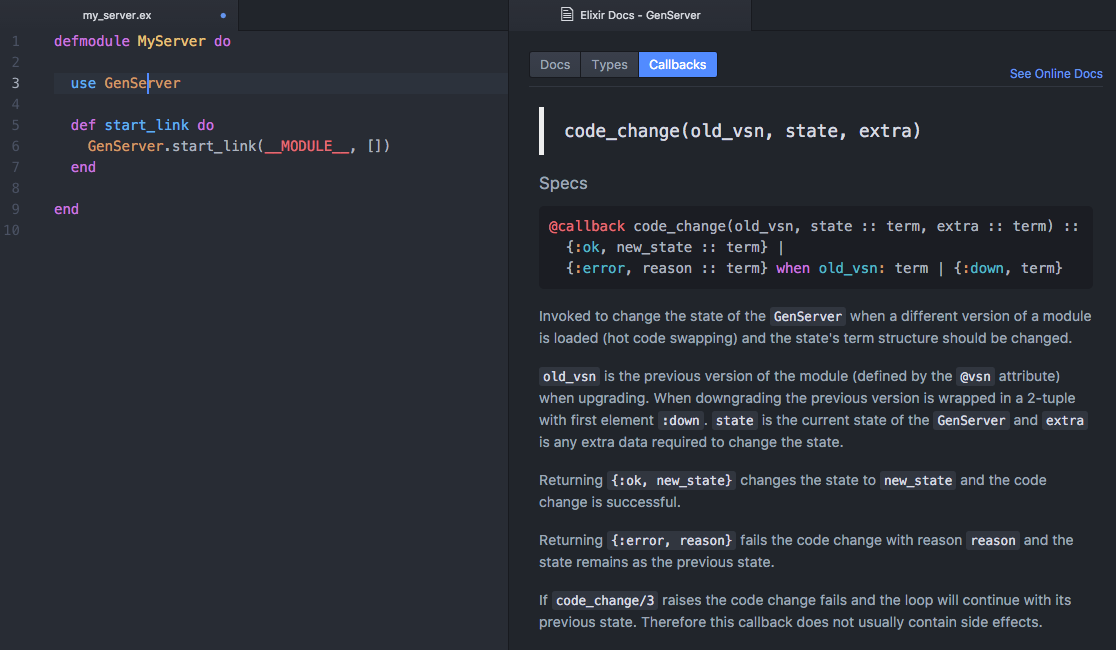The image size is (1116, 650).
Task: Click the inline code_change/3 code label
Action: coord(605,601)
